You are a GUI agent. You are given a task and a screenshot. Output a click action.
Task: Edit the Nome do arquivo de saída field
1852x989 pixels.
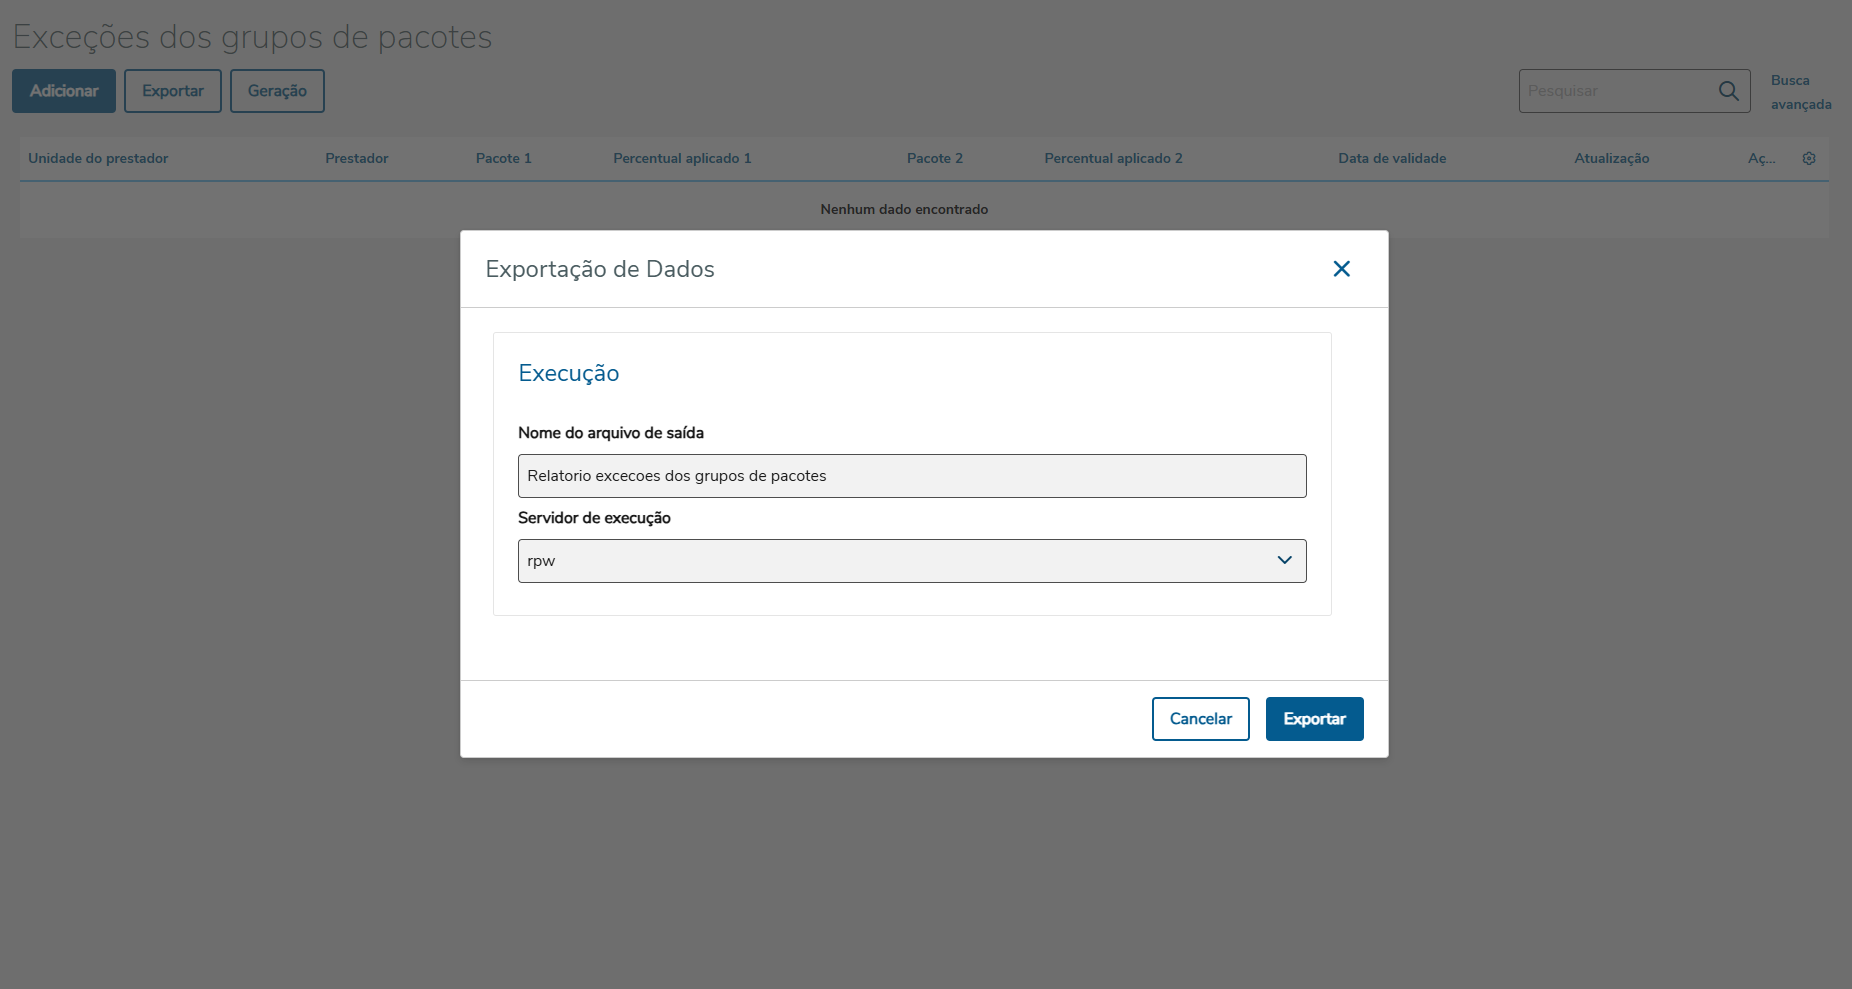click(911, 476)
